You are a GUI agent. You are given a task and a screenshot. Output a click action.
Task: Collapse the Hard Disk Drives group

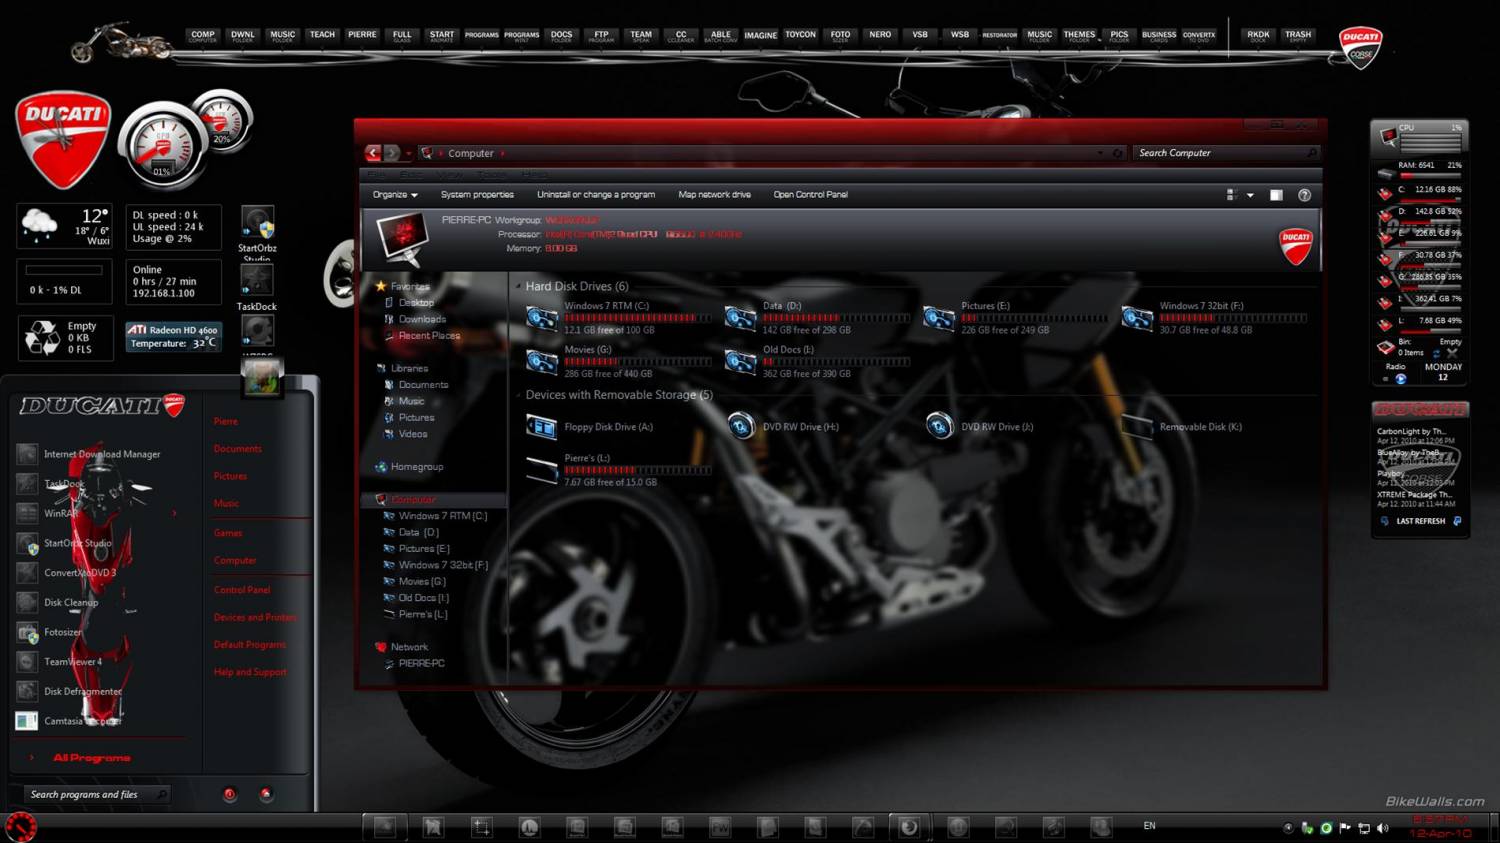click(518, 286)
